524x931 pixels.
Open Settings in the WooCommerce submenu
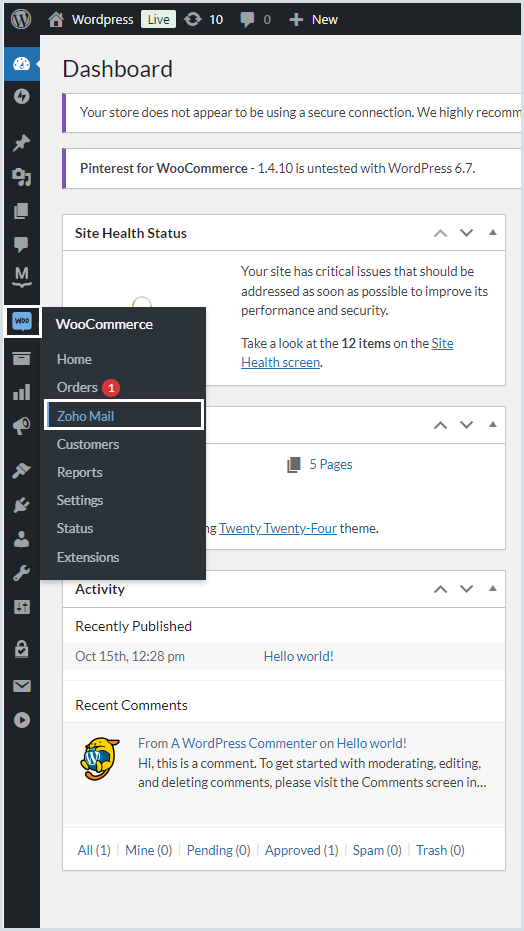pos(80,500)
